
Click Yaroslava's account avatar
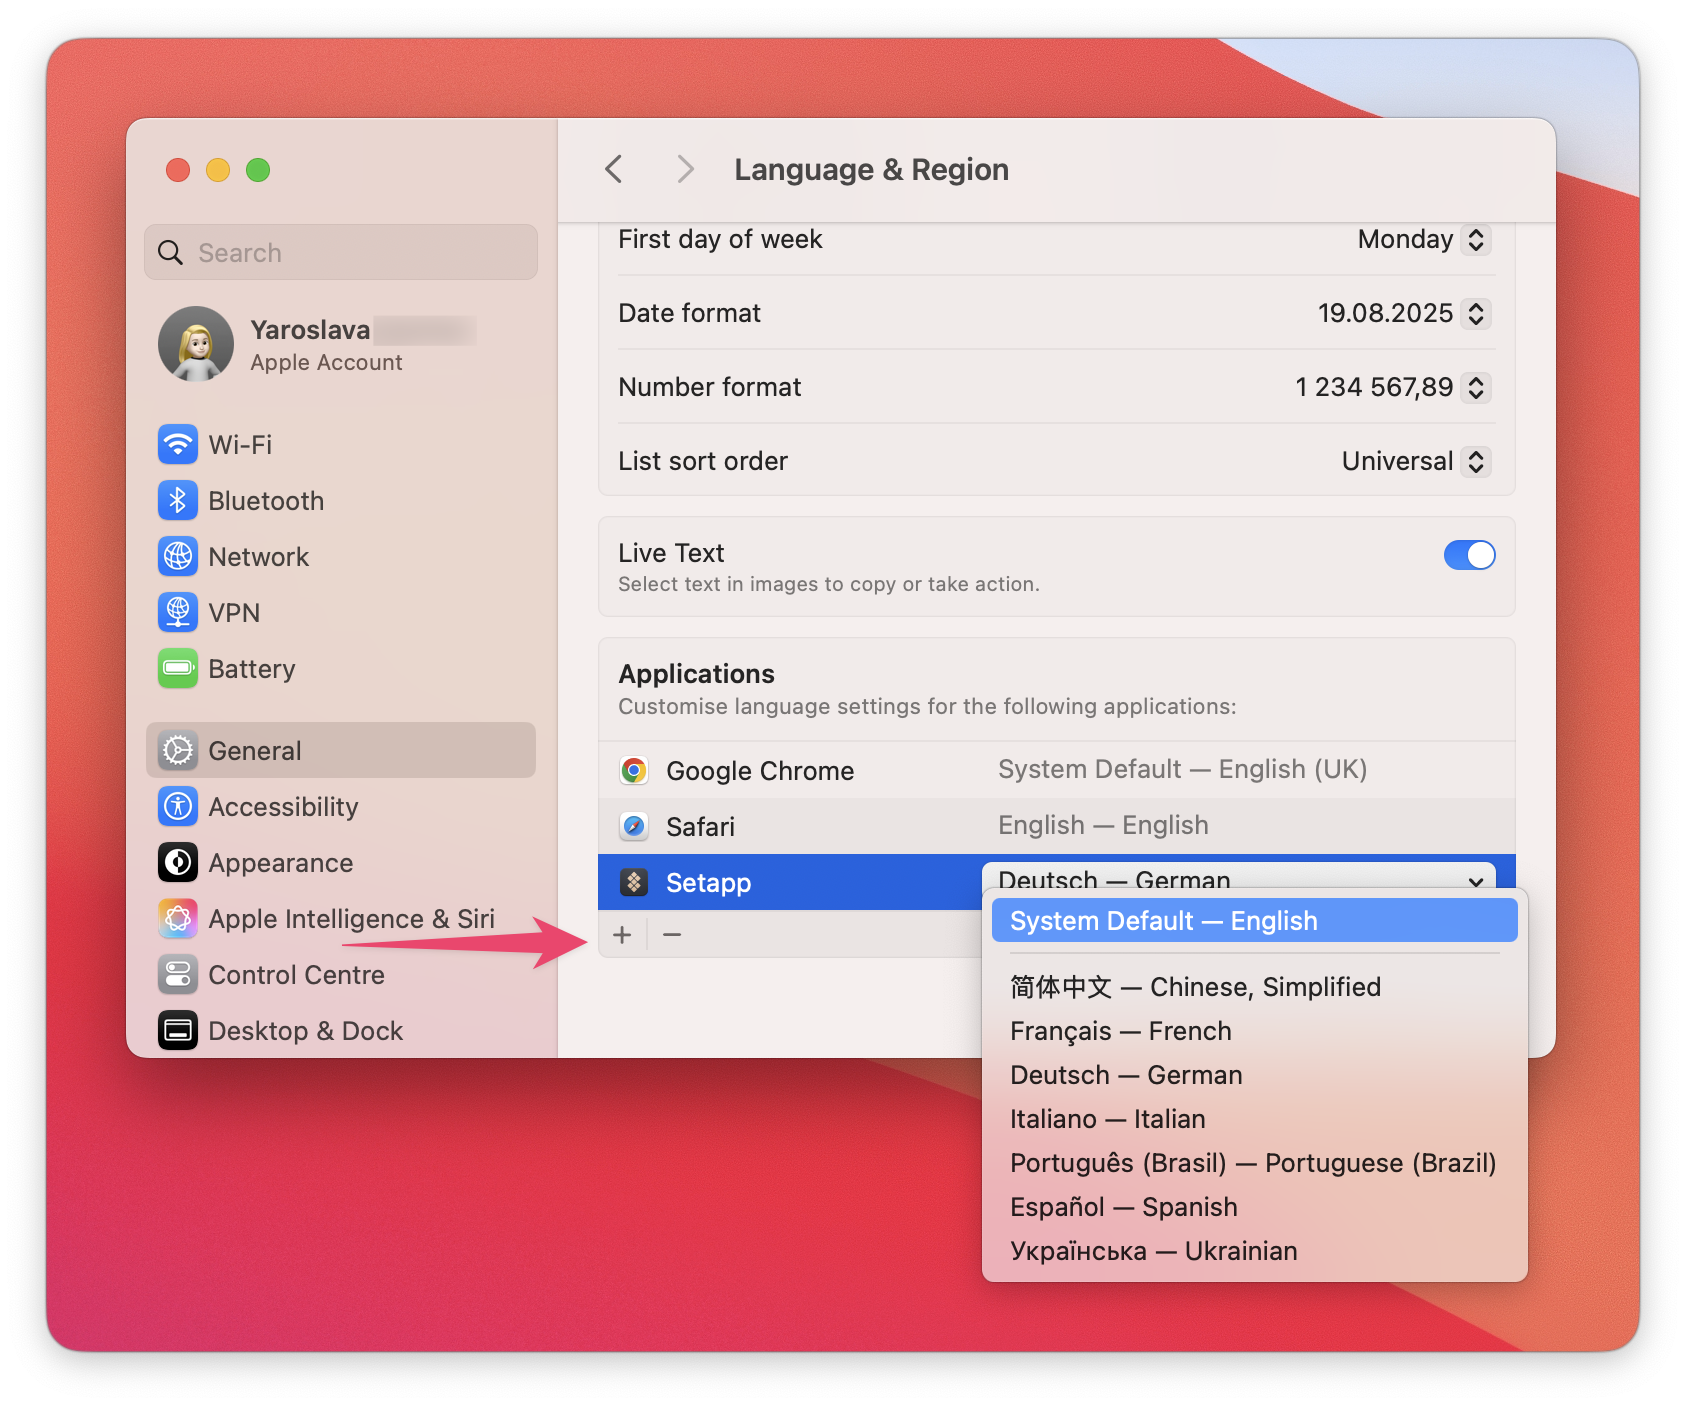click(196, 344)
